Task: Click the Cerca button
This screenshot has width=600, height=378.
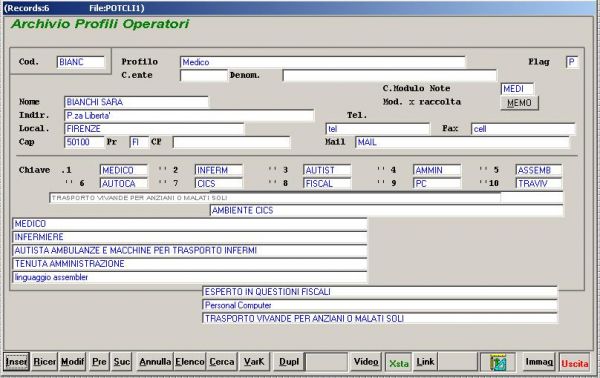Action: pyautogui.click(x=222, y=362)
